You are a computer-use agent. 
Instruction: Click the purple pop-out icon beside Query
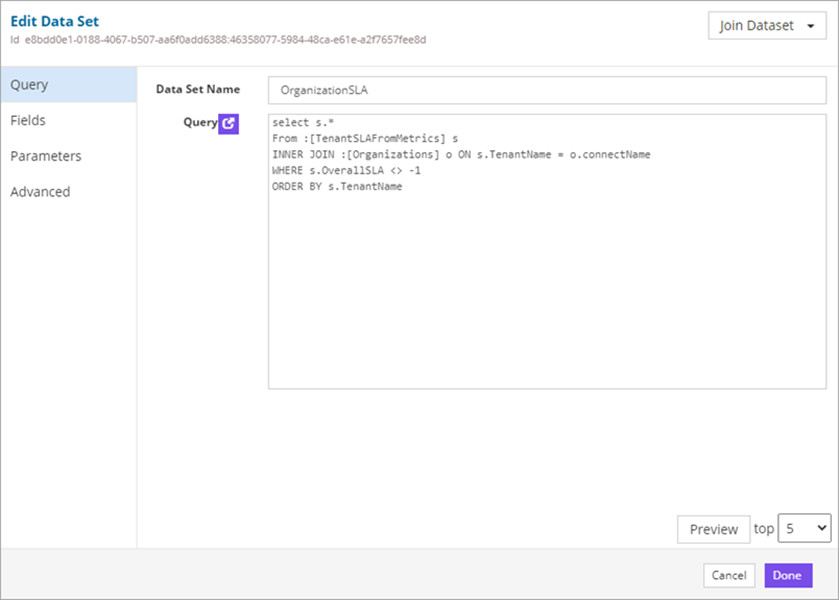tap(230, 122)
